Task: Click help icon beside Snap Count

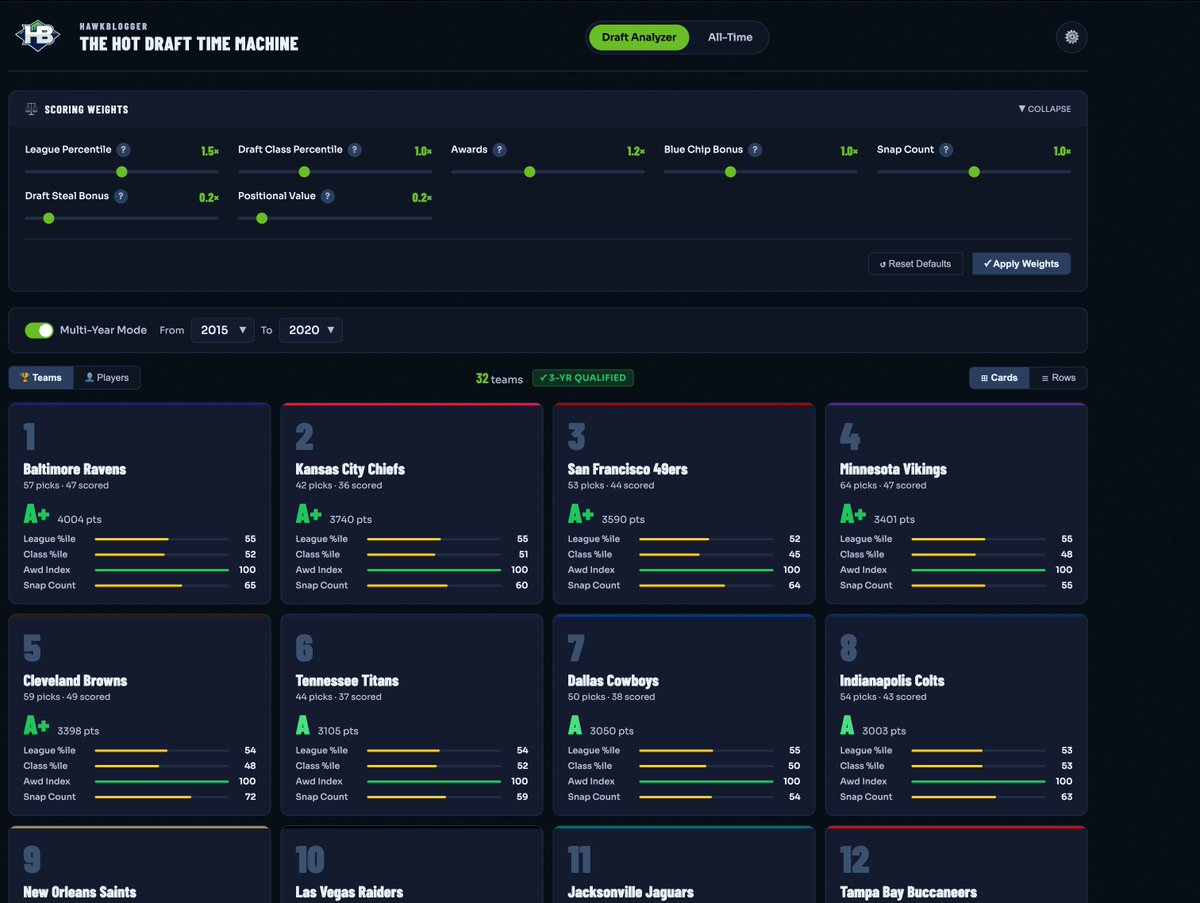Action: (945, 150)
